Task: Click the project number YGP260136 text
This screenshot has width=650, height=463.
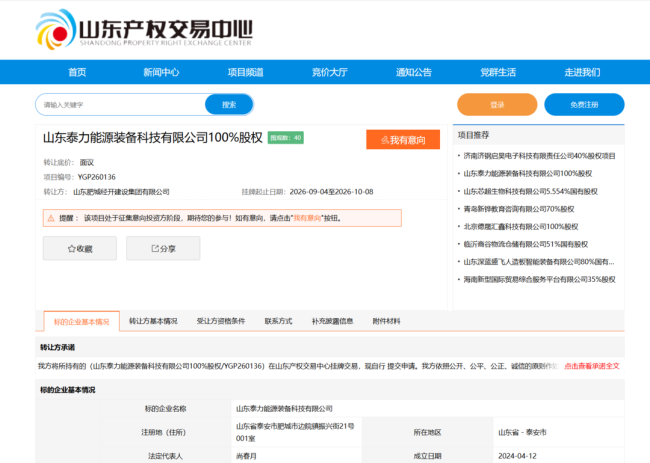Action: [x=97, y=177]
